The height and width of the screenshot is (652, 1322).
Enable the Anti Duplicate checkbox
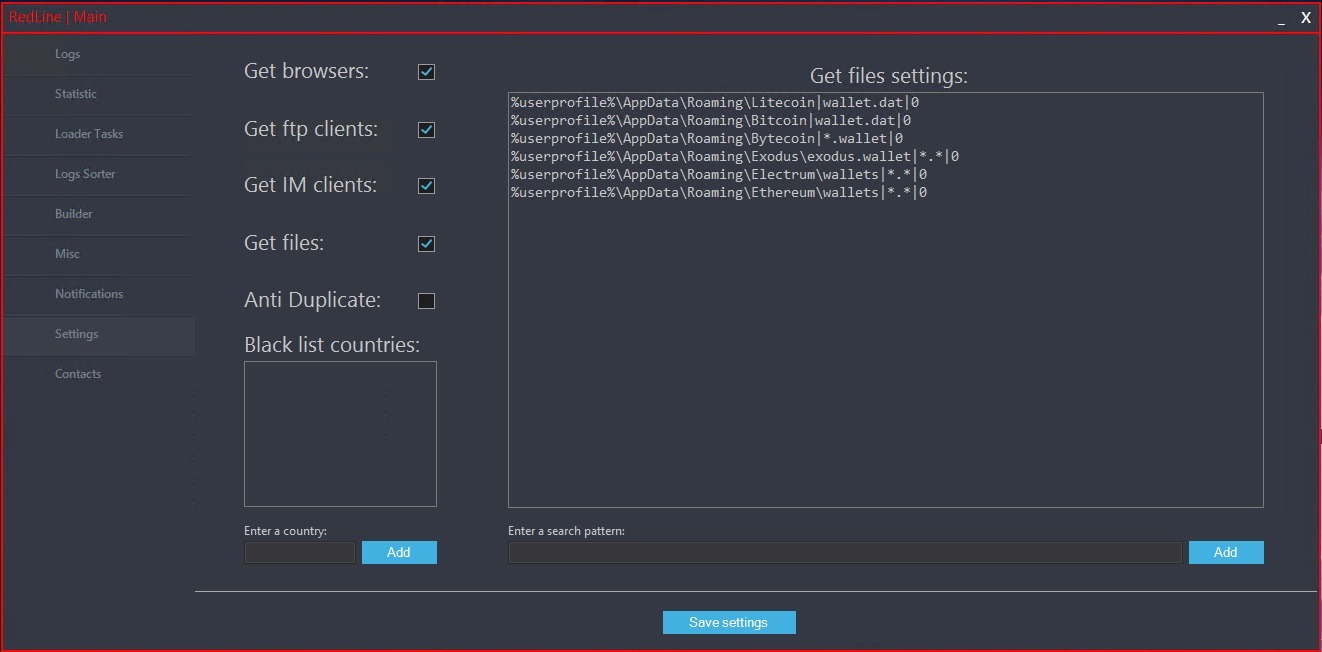(x=426, y=301)
